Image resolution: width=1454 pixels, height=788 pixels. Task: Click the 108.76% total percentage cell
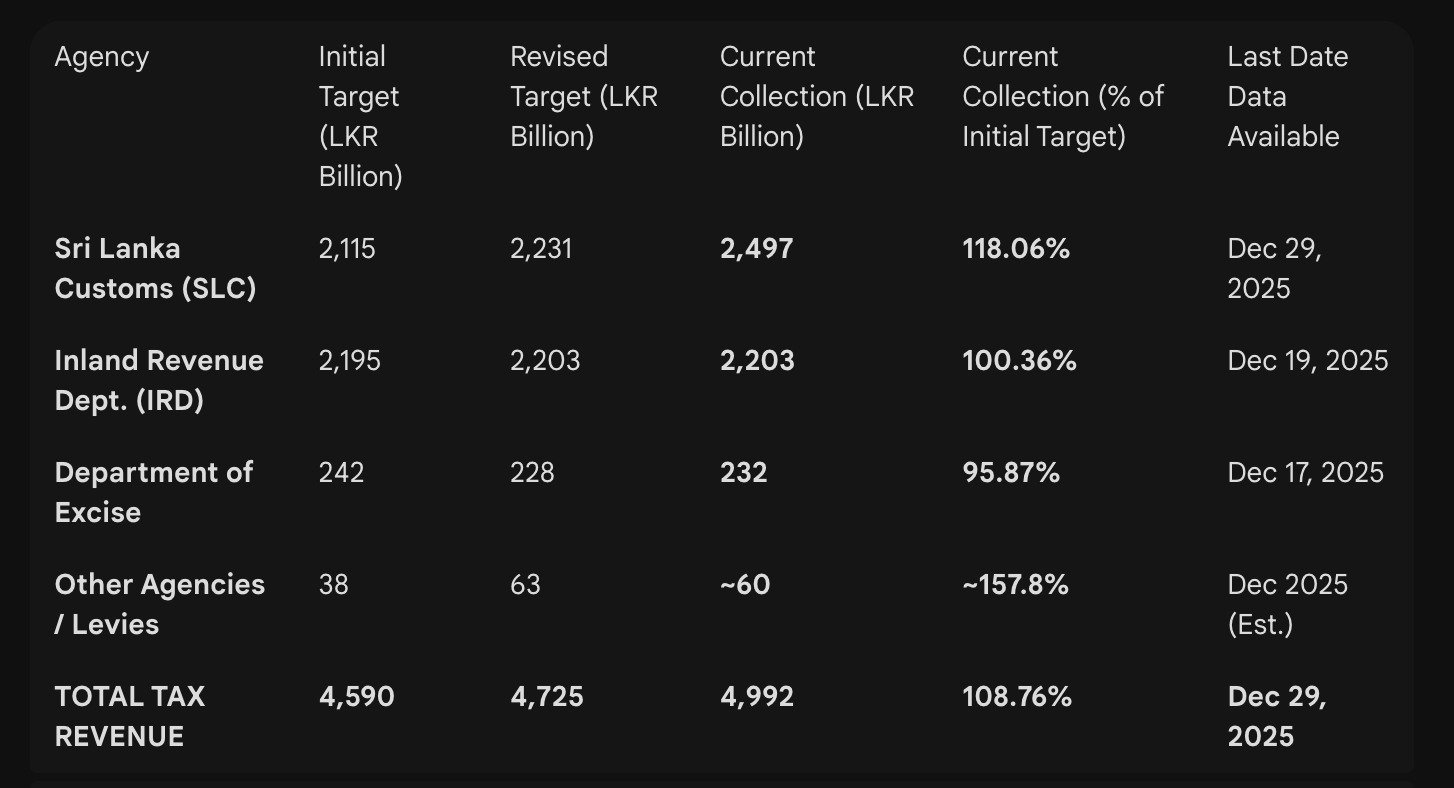coord(1017,697)
